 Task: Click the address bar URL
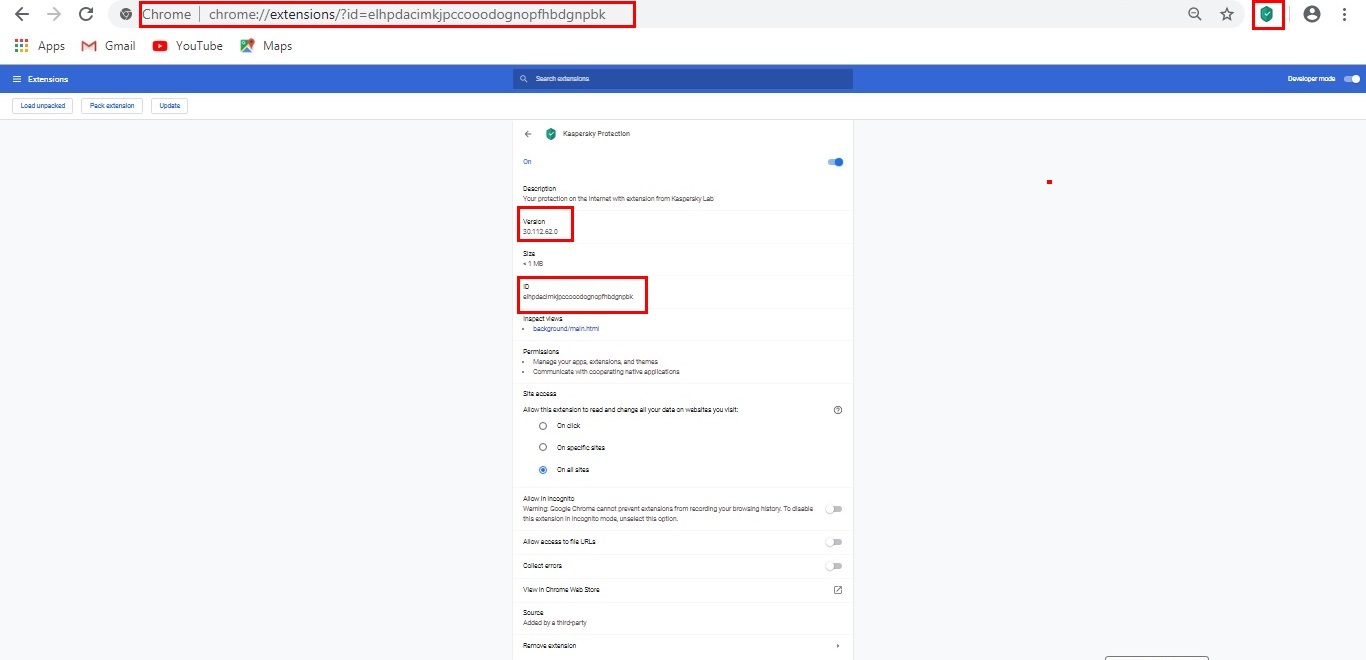point(407,15)
